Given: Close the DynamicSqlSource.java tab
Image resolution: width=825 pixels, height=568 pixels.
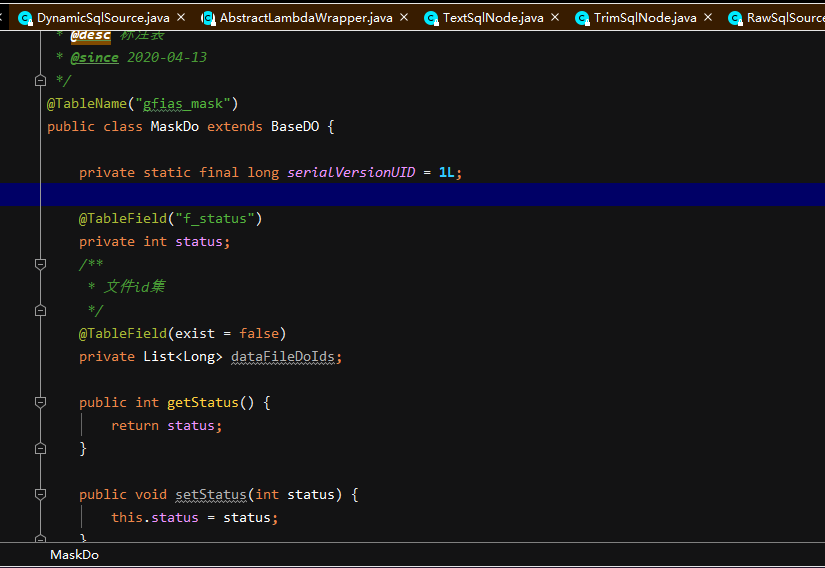Looking at the screenshot, I should click(x=181, y=18).
